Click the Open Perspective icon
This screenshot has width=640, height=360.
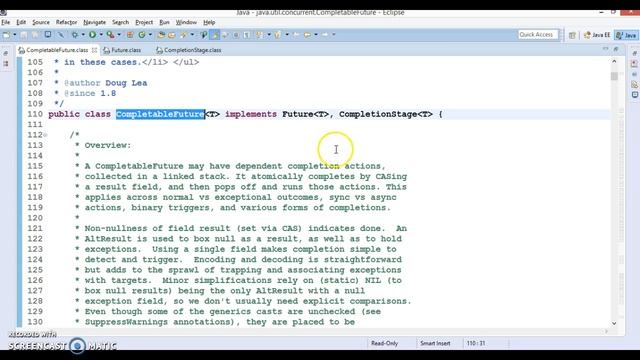572,35
